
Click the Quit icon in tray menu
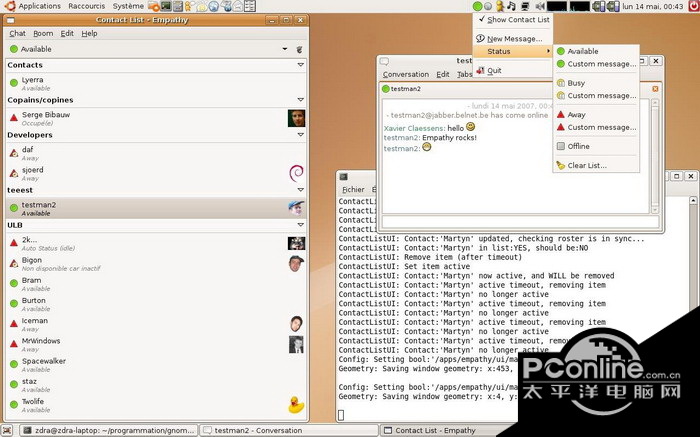point(480,71)
